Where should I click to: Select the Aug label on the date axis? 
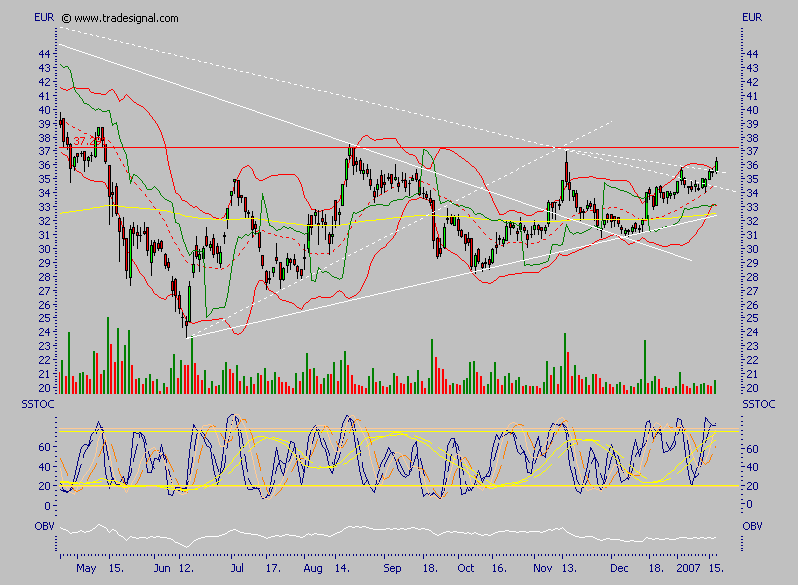coord(313,569)
